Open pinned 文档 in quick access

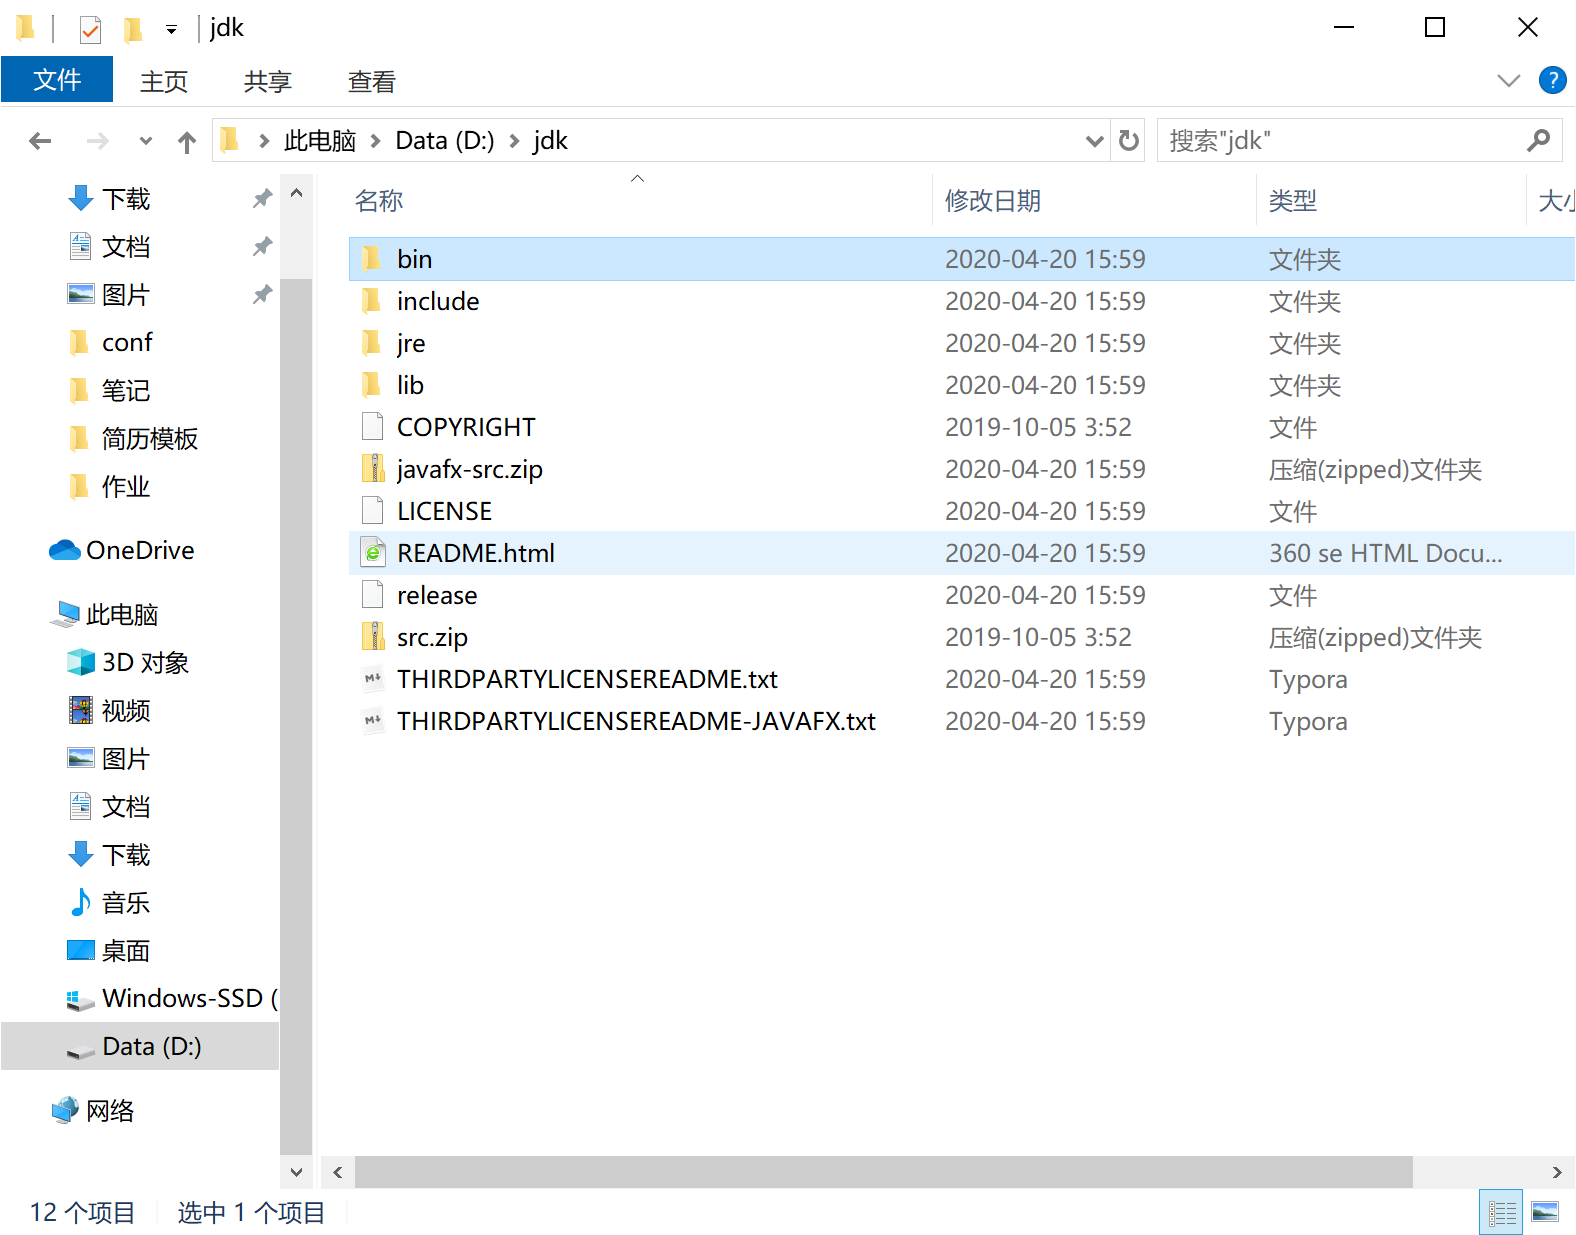coord(126,247)
